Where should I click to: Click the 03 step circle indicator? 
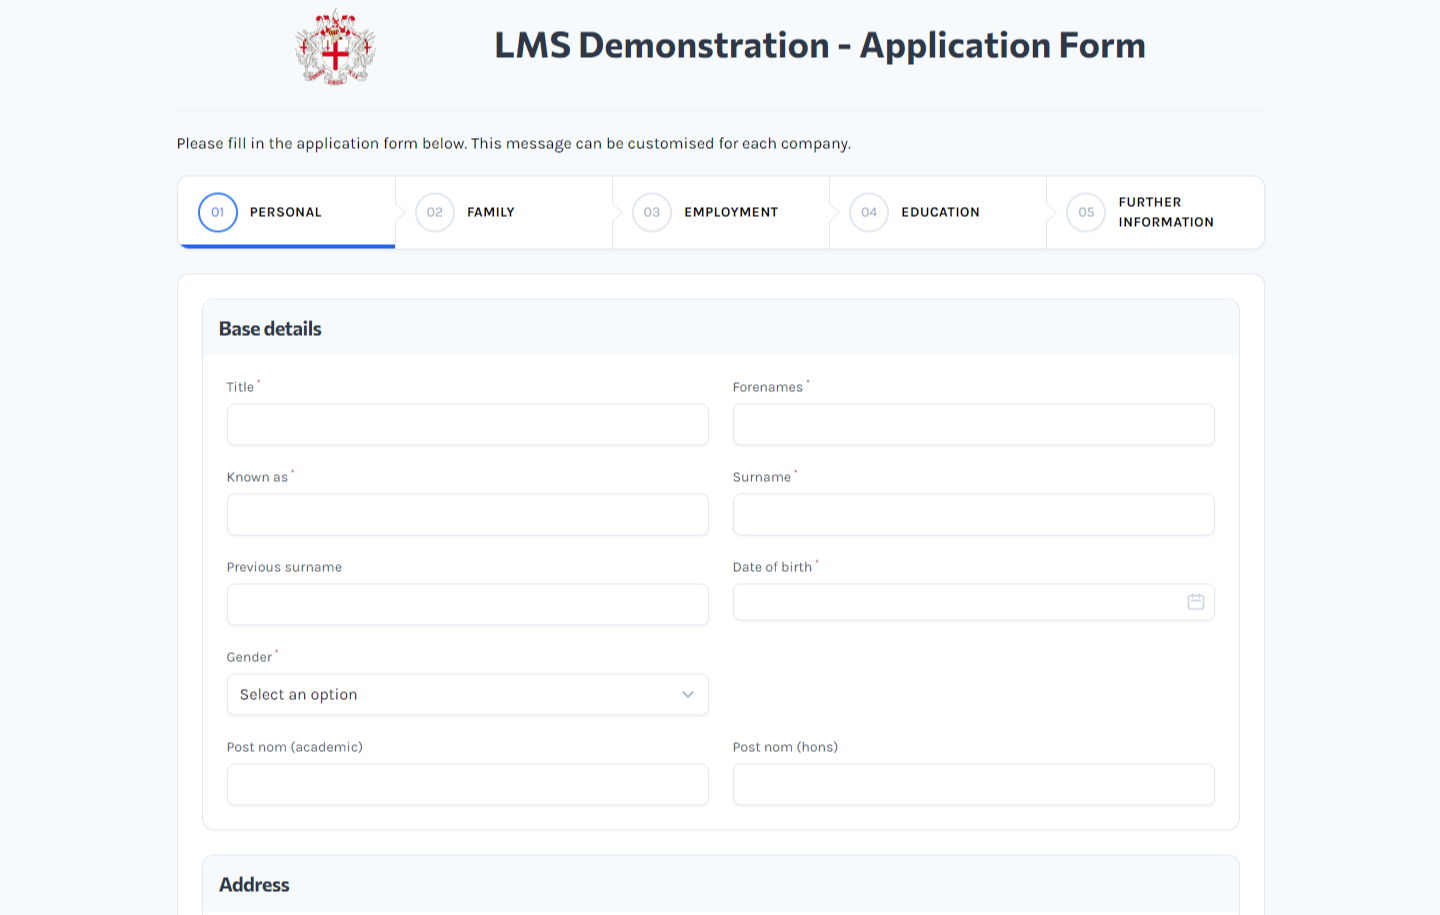[x=652, y=212]
